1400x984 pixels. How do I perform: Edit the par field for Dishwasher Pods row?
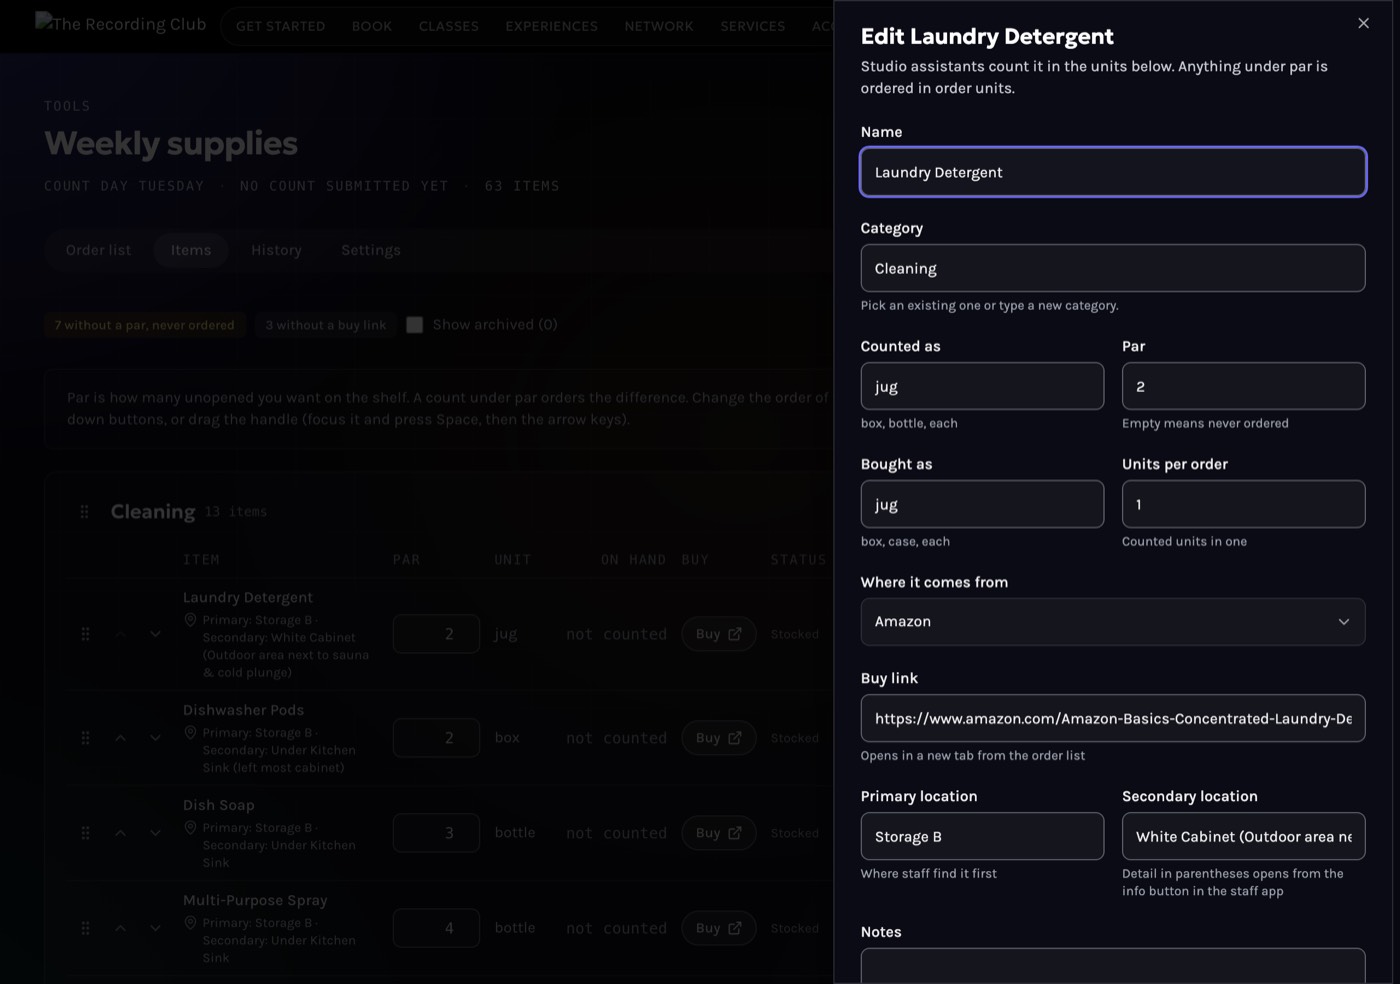[x=436, y=738]
